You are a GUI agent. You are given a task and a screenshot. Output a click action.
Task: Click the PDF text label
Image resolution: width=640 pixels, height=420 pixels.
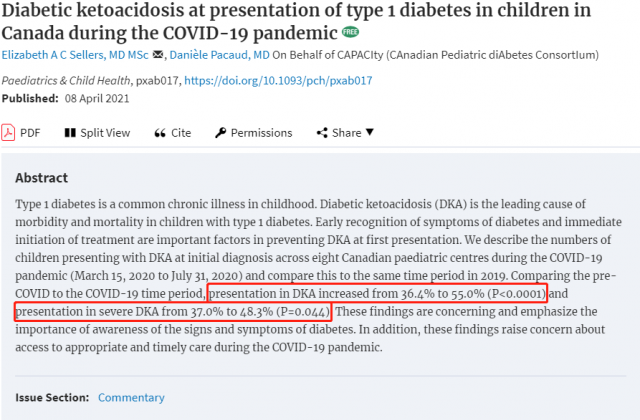(x=30, y=133)
